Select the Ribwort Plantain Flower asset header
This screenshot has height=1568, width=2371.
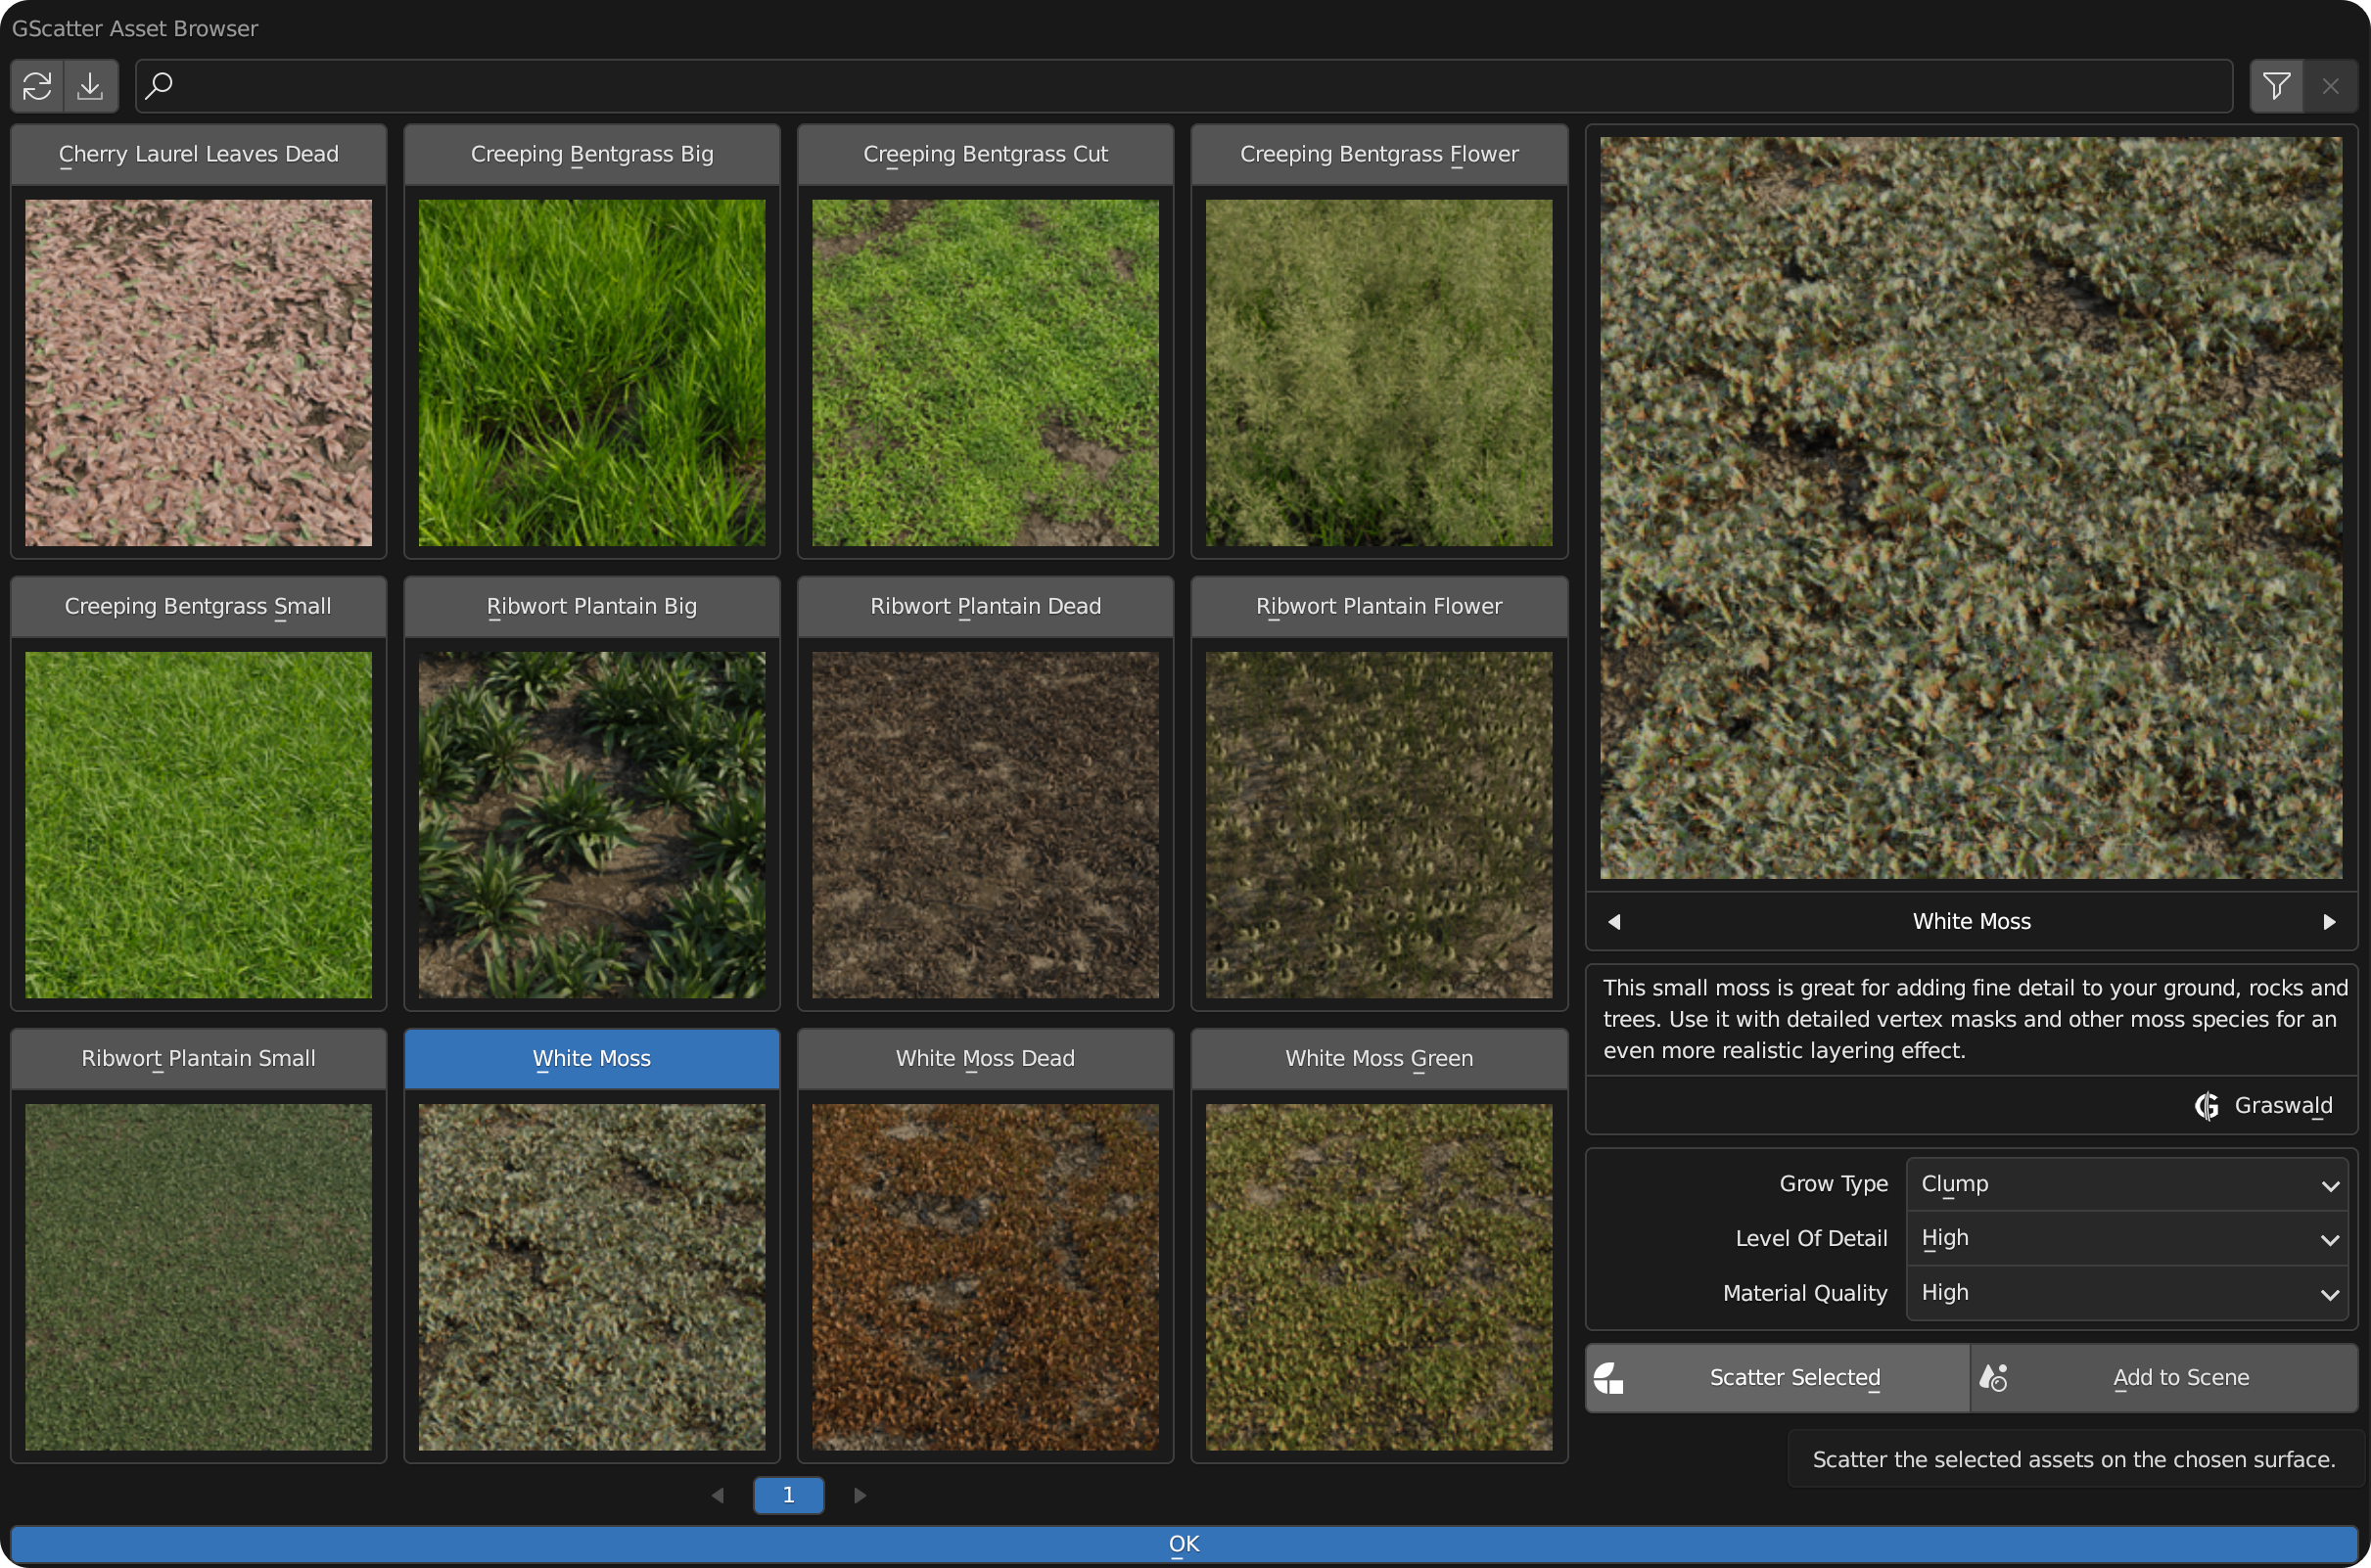click(1379, 606)
